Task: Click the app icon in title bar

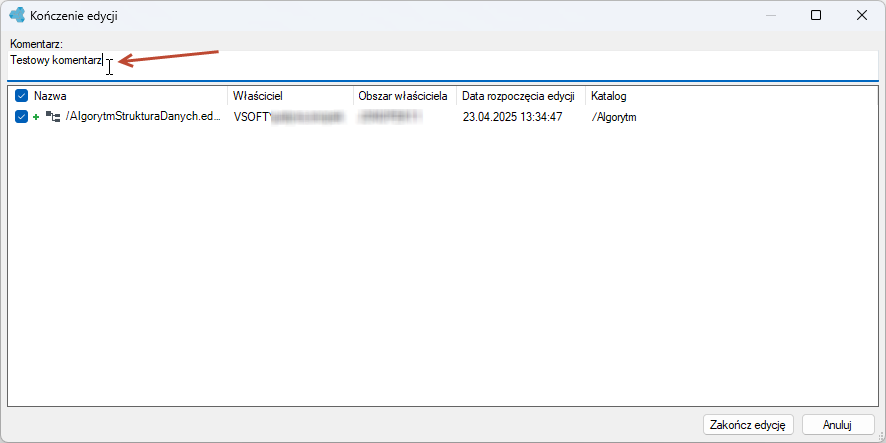Action: point(17,15)
